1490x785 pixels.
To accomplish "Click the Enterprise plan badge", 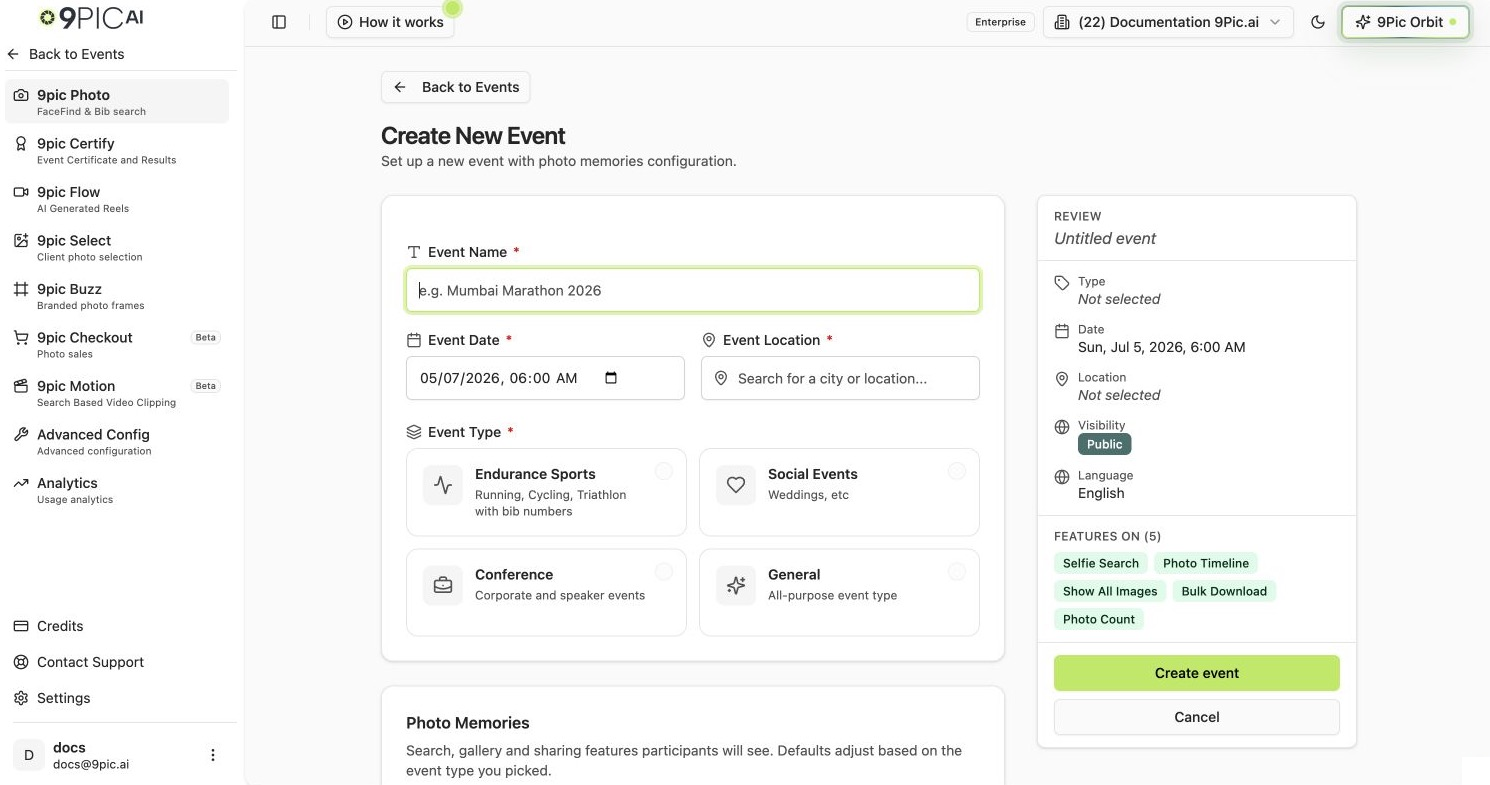I will pos(1001,22).
